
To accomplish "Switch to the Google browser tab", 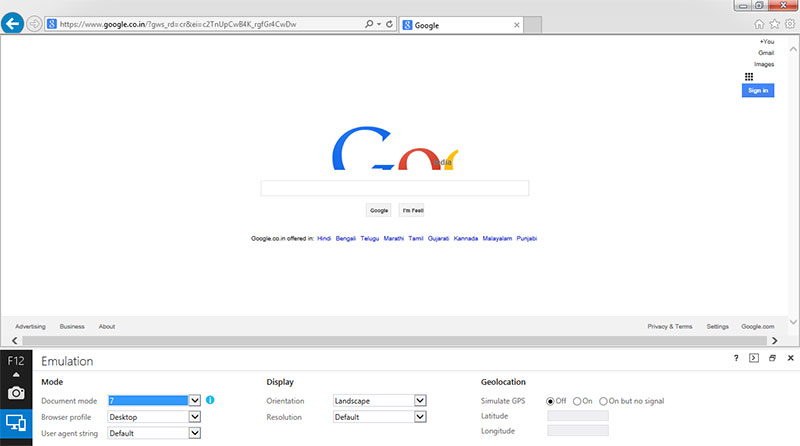I will coord(461,25).
